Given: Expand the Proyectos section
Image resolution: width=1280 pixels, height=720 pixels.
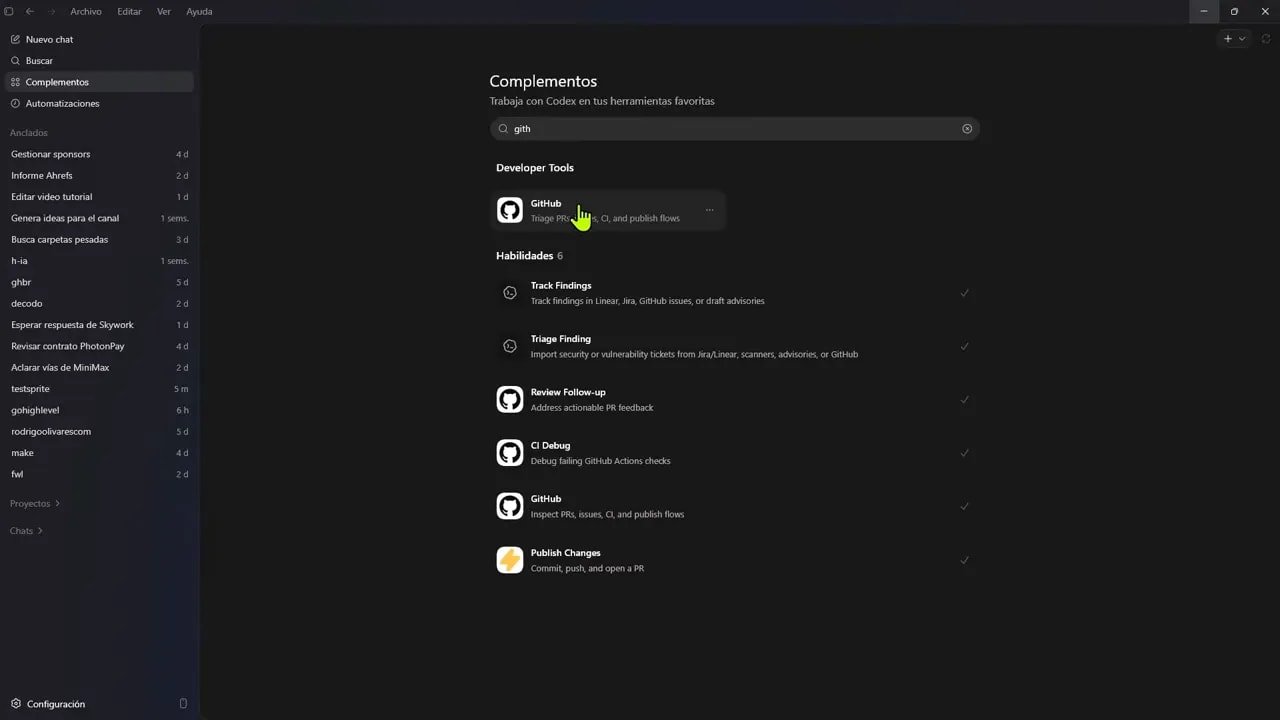Looking at the screenshot, I should [x=35, y=503].
